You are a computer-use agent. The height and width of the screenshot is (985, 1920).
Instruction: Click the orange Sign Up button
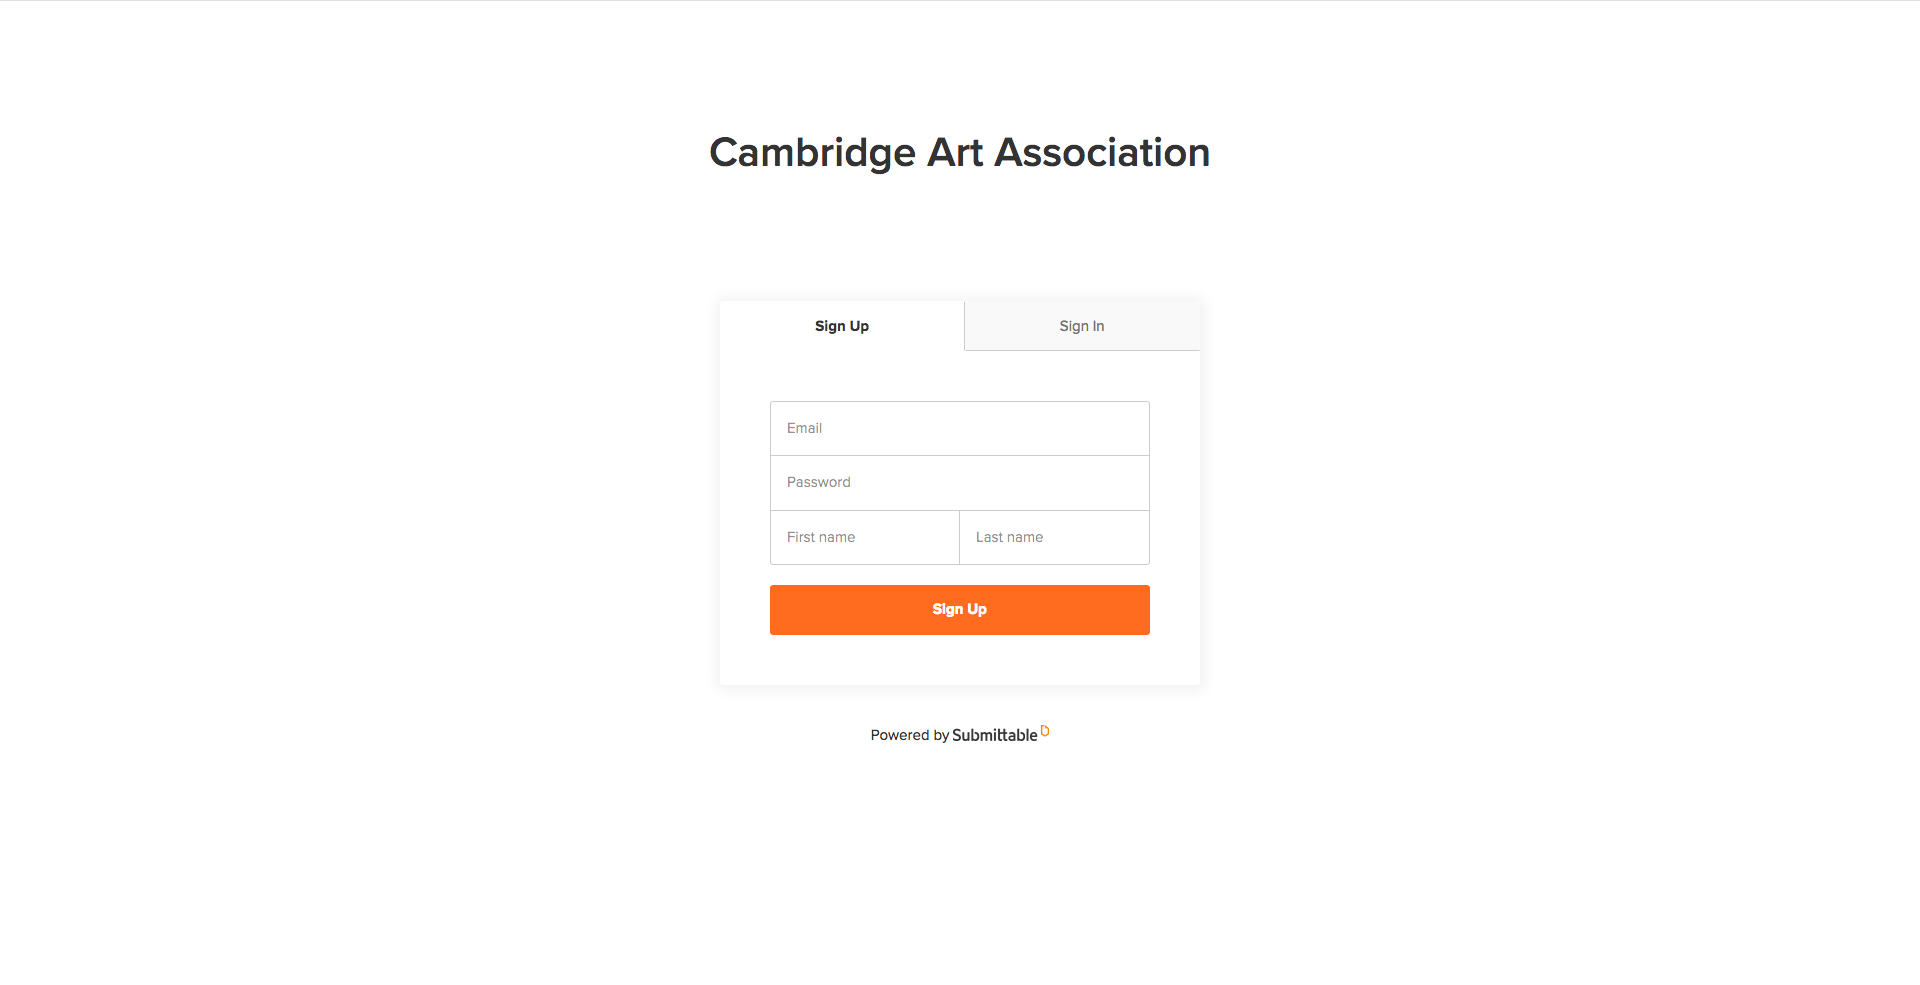(x=960, y=610)
